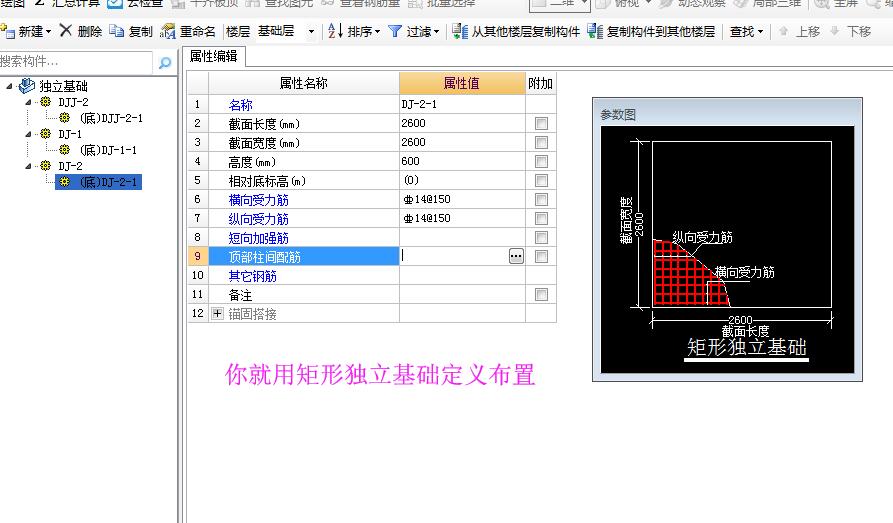Tick the 附加 checkbox for 备注

pos(541,295)
